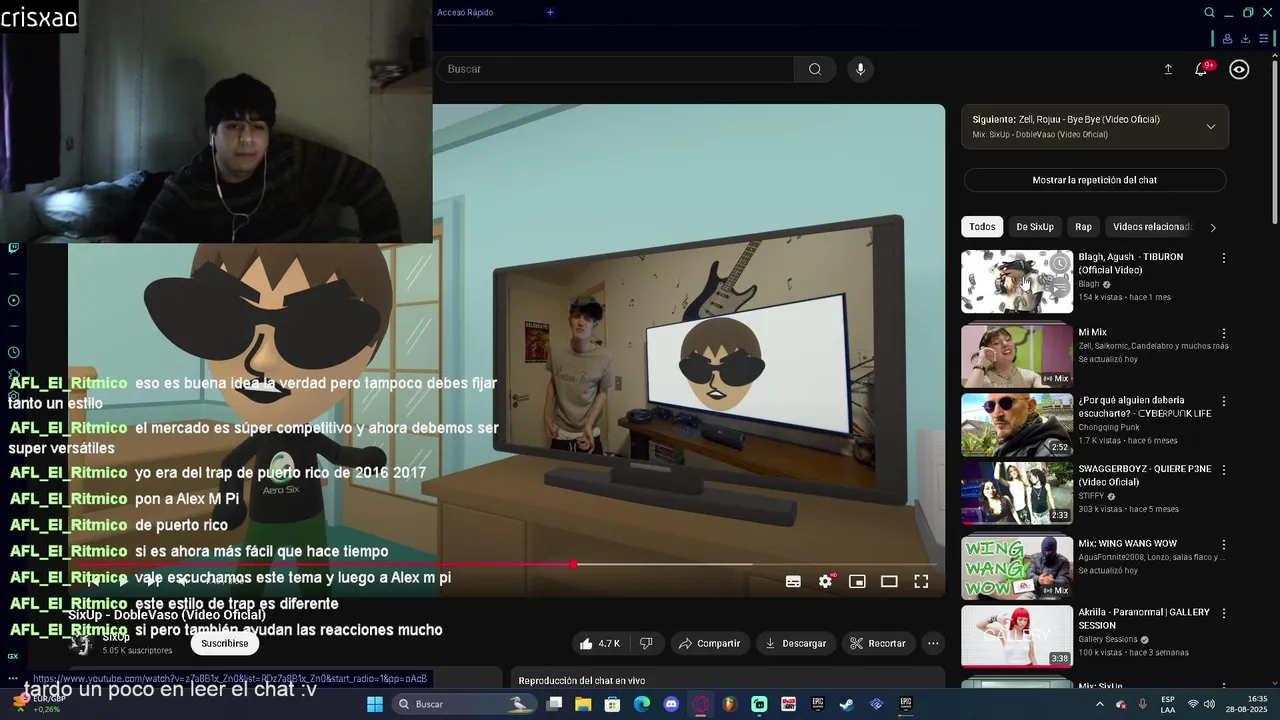The height and width of the screenshot is (720, 1280).
Task: Open browser search tabs magnifier icon
Action: click(x=1209, y=13)
